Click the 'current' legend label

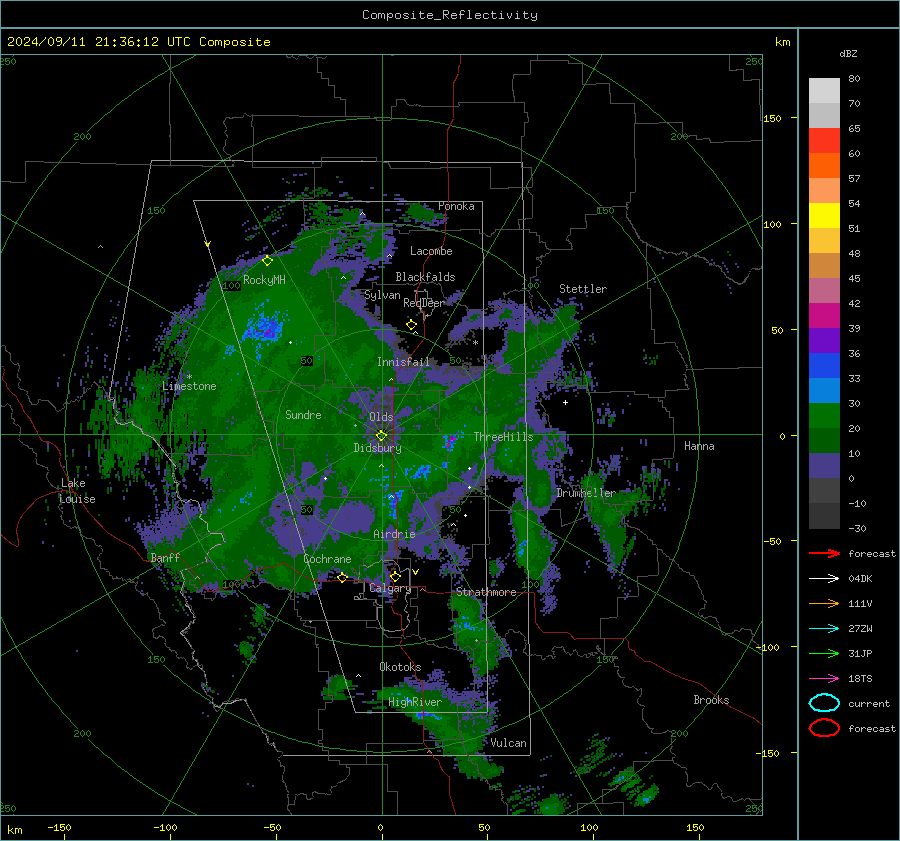click(x=869, y=703)
